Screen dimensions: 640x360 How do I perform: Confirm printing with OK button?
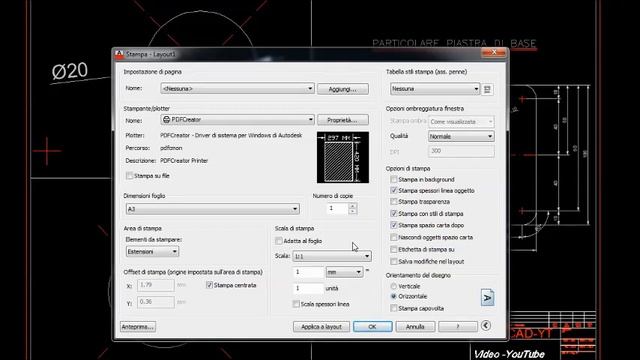coord(373,327)
